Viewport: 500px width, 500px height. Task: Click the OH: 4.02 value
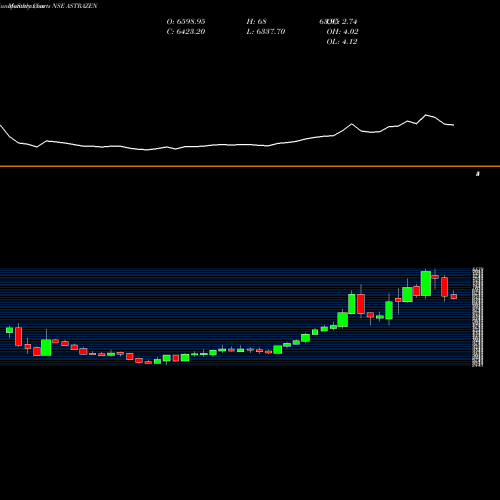[342, 32]
